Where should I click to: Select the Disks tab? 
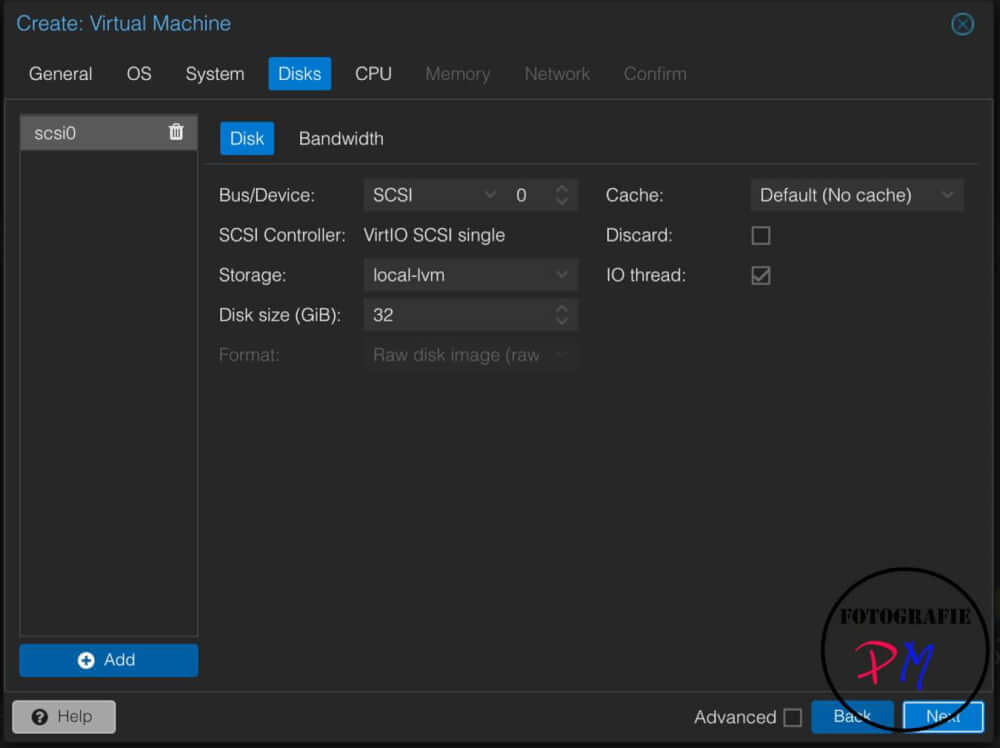pos(300,74)
